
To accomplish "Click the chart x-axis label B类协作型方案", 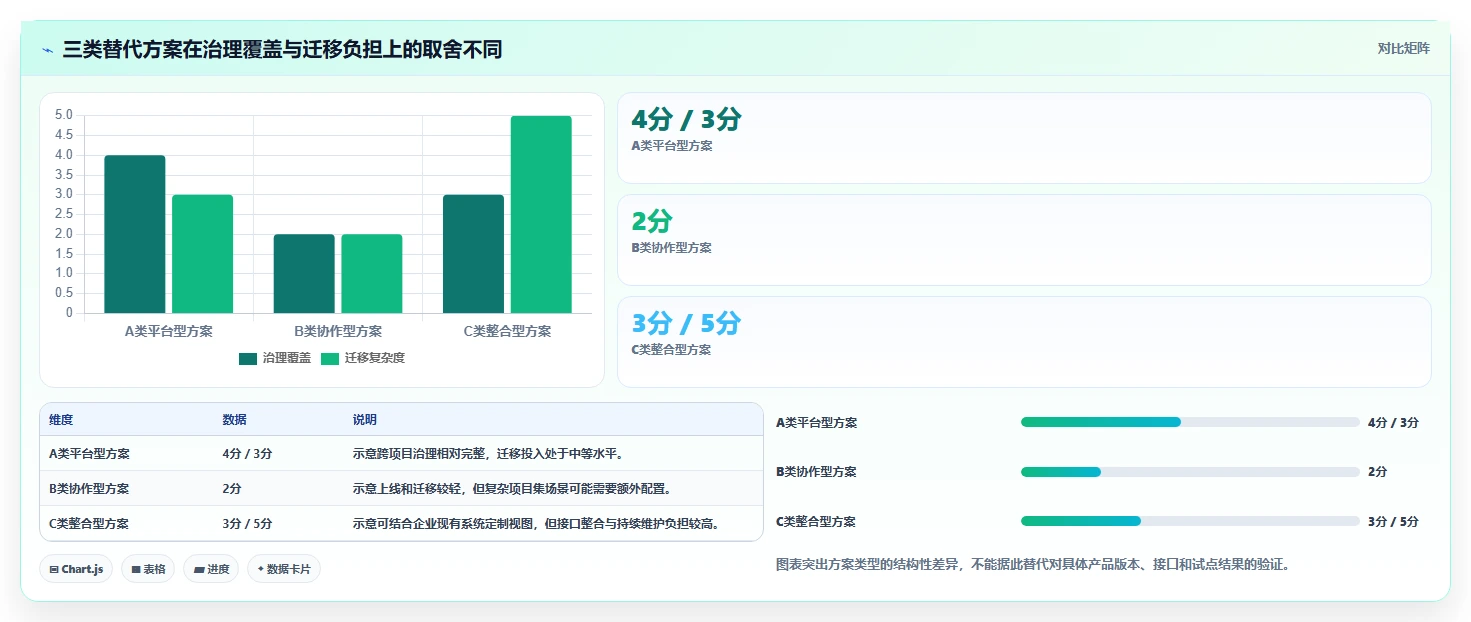I will pyautogui.click(x=338, y=331).
